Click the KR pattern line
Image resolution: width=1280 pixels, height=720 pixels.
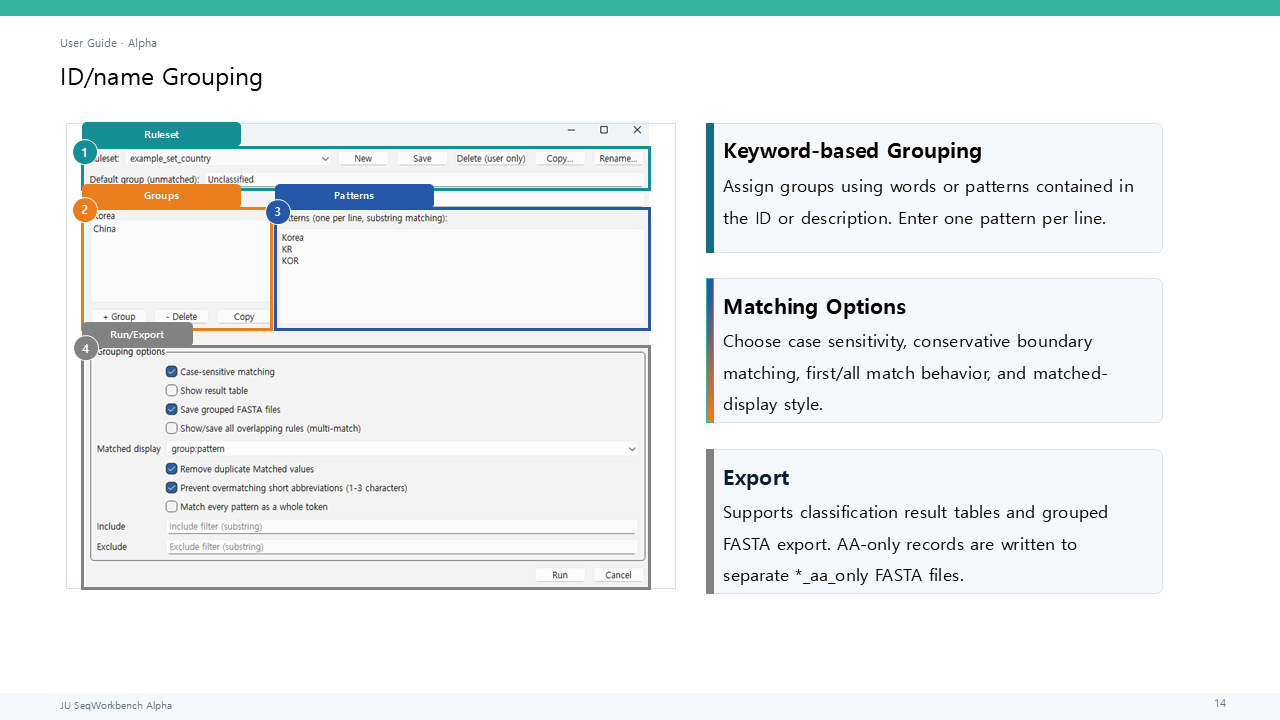(x=287, y=249)
